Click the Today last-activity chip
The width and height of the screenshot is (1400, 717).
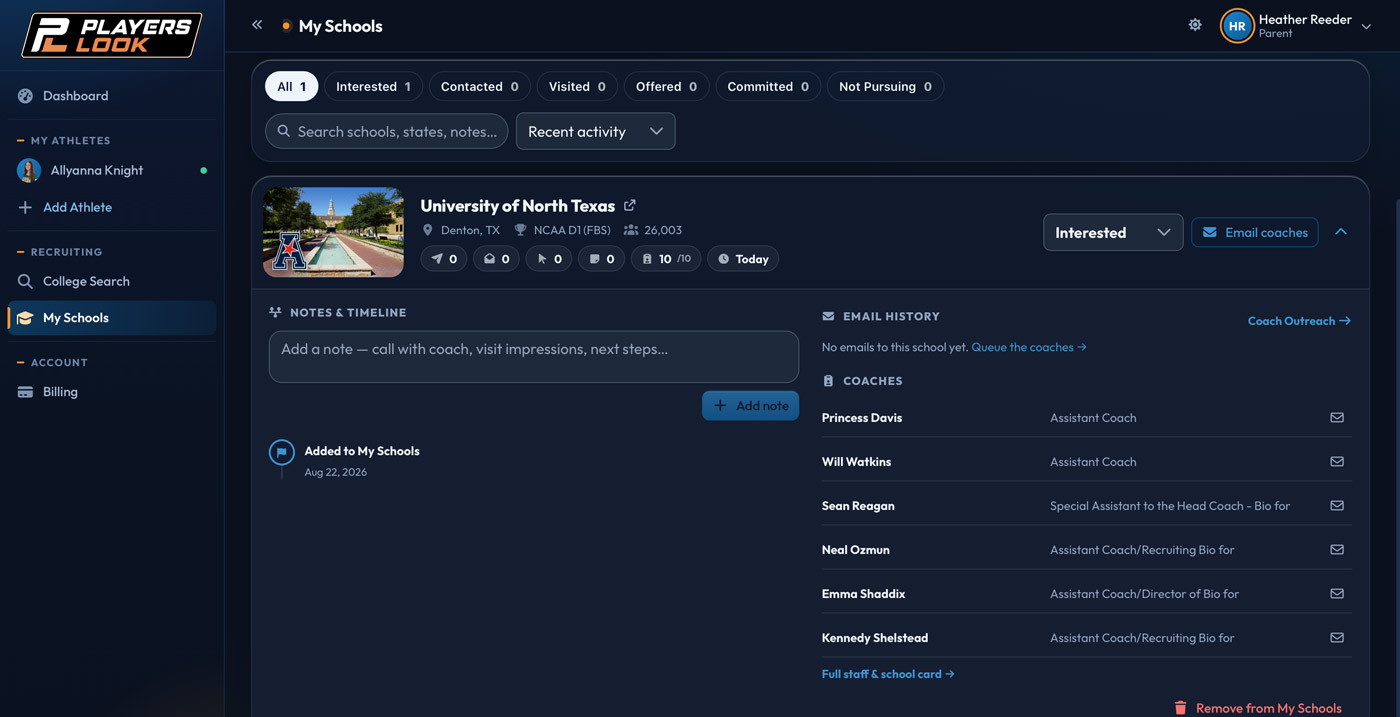click(743, 259)
